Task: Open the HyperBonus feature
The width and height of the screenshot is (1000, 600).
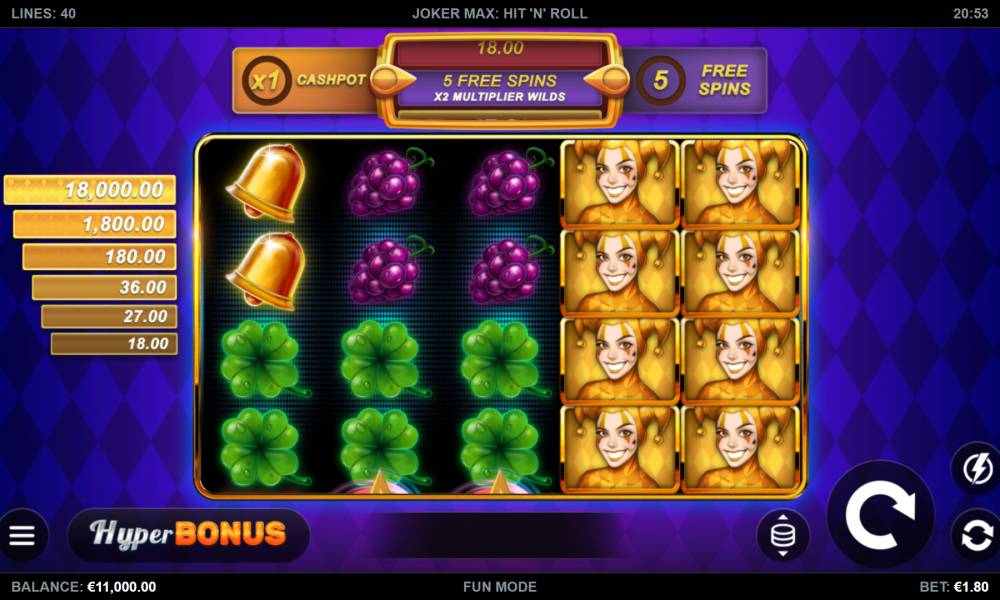Action: (188, 534)
